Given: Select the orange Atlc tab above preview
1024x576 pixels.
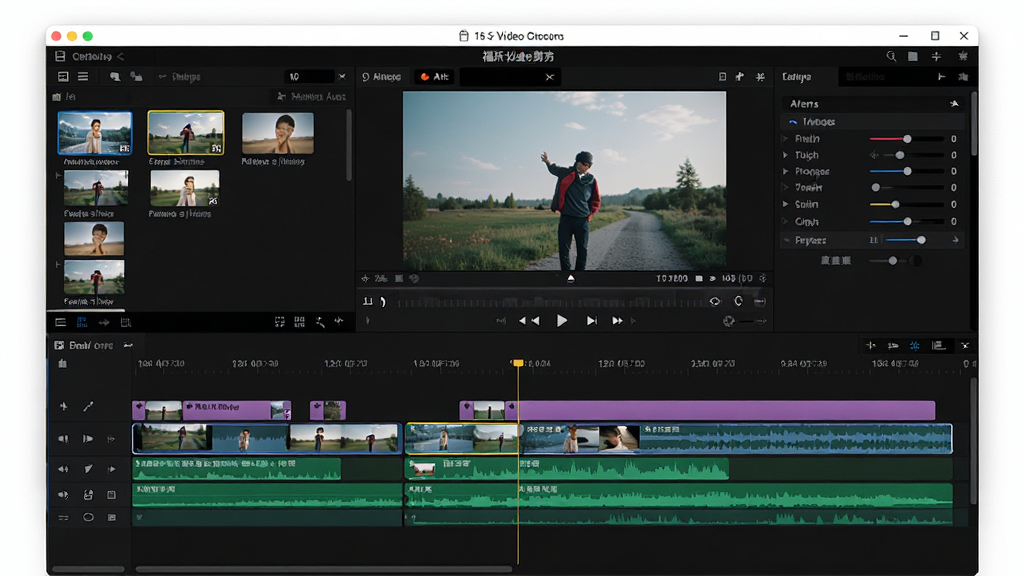Looking at the screenshot, I should [x=434, y=76].
